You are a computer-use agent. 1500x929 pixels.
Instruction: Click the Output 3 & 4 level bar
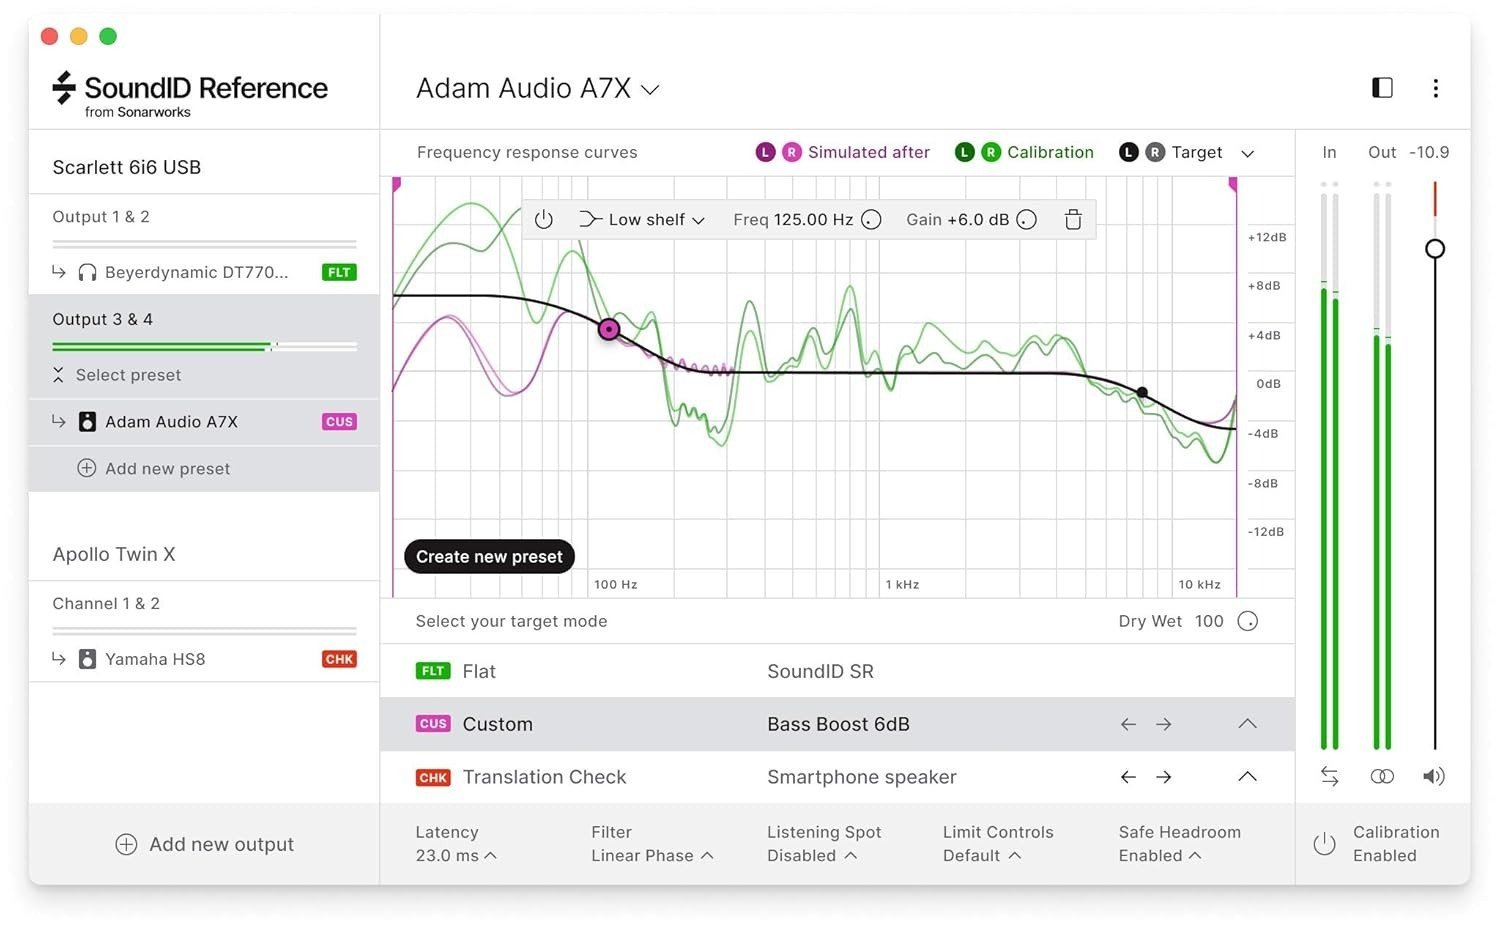tap(204, 347)
